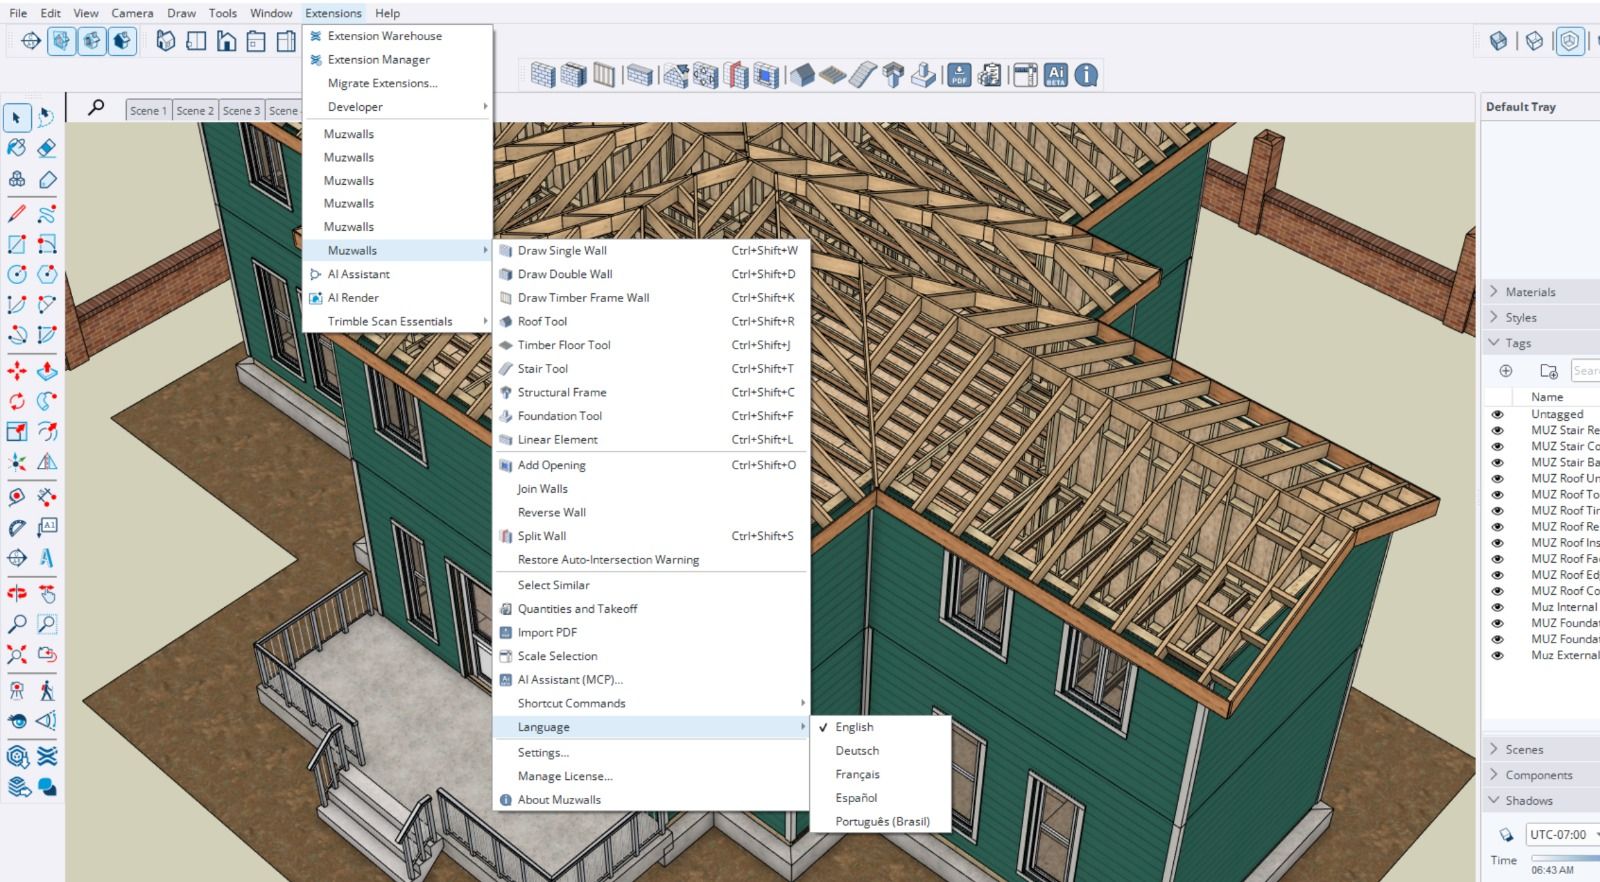Click the tag search field

click(x=1586, y=371)
